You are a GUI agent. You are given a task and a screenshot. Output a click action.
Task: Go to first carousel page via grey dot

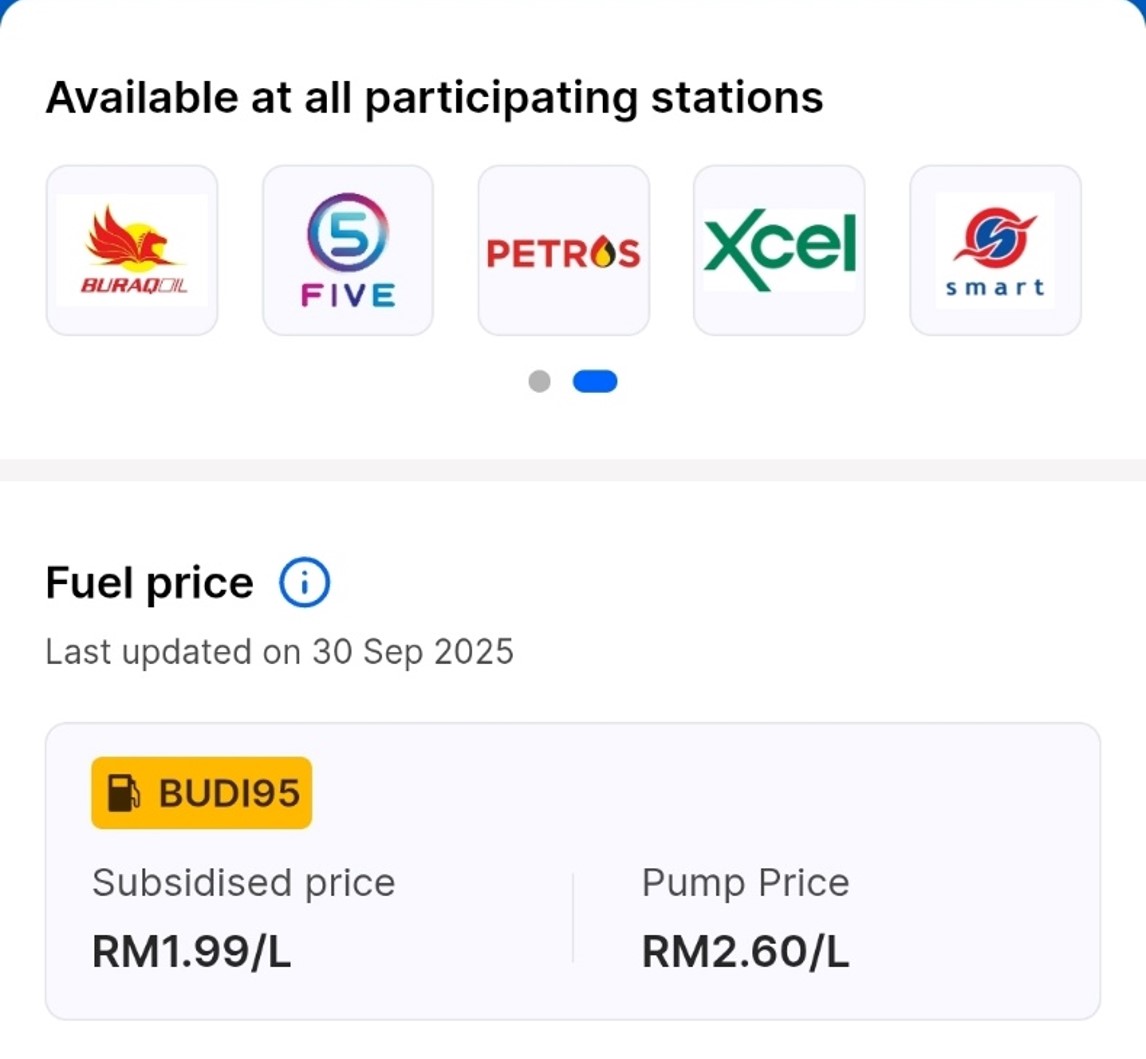coord(539,381)
